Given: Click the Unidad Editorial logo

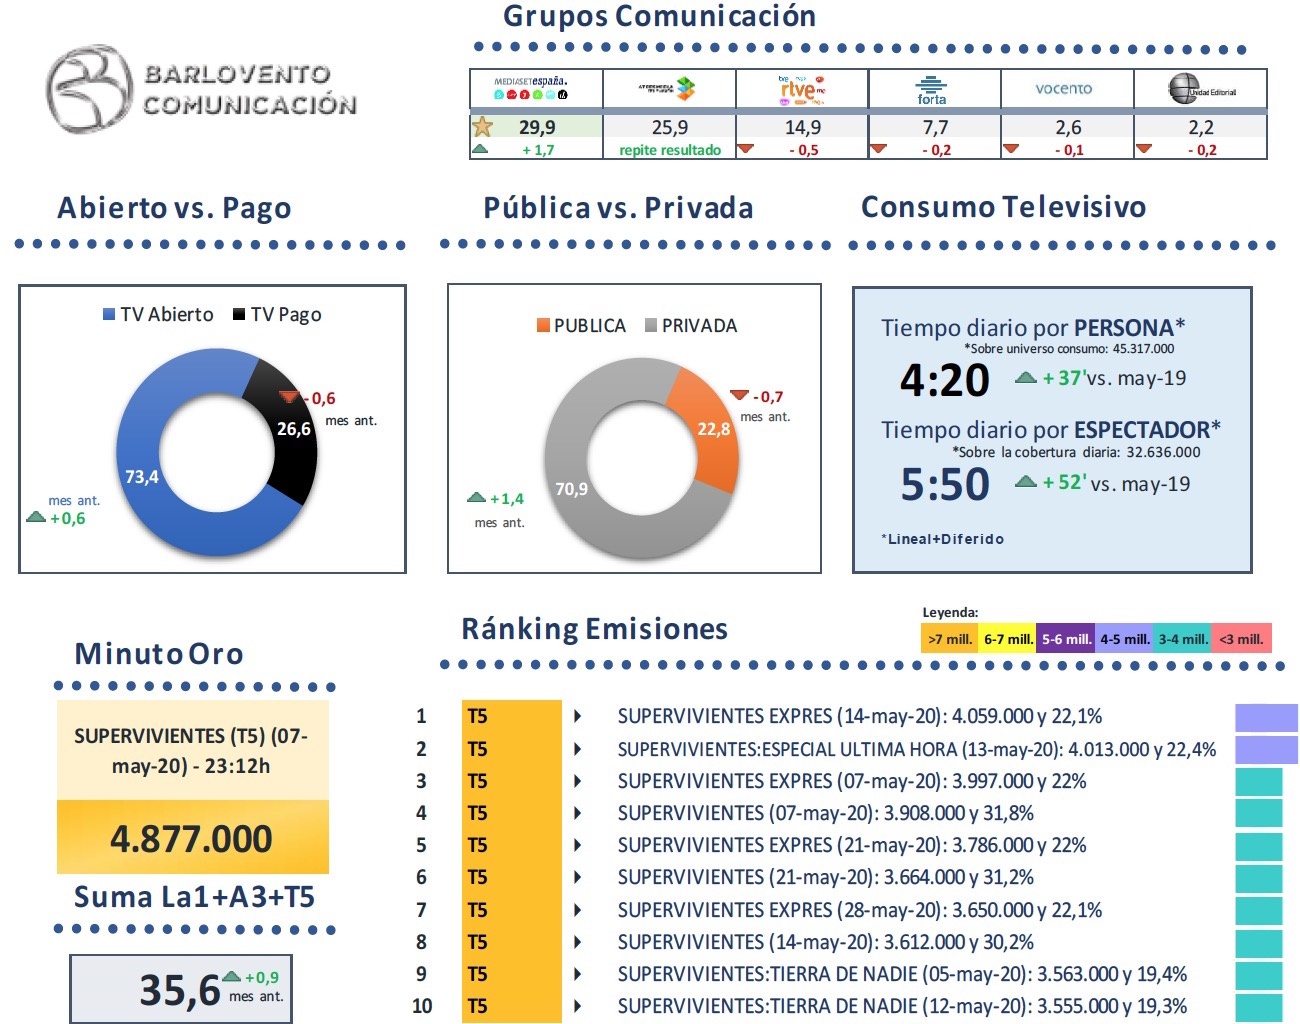Looking at the screenshot, I should pyautogui.click(x=1201, y=88).
